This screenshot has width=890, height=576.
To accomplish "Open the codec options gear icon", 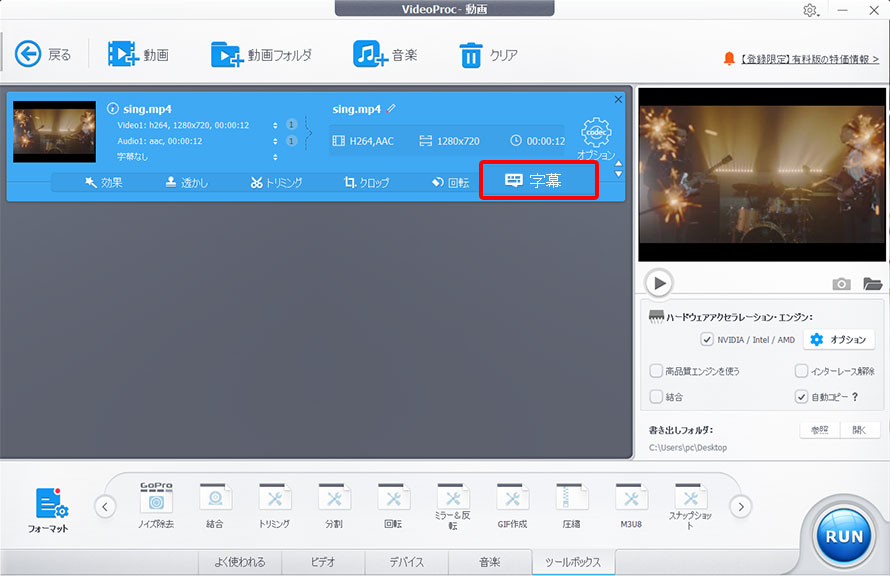I will [x=596, y=133].
